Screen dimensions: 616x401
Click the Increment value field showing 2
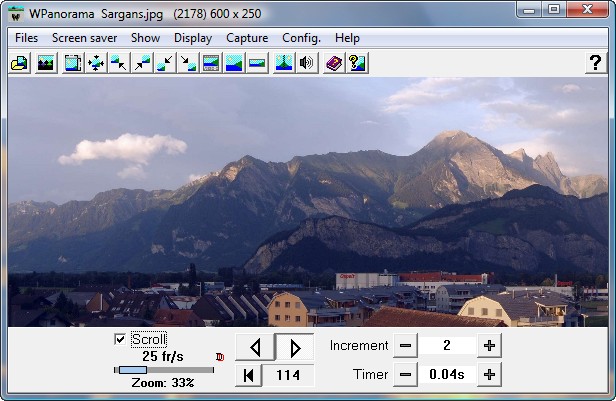(447, 346)
